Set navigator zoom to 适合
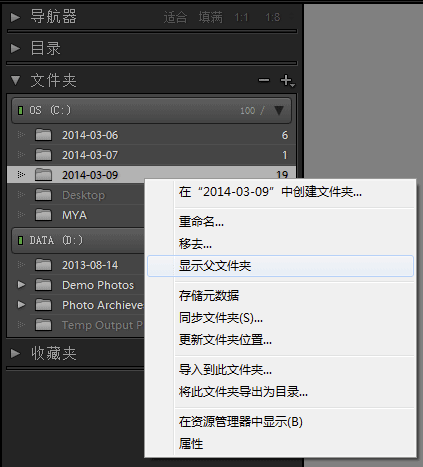The image size is (423, 467). coord(175,17)
